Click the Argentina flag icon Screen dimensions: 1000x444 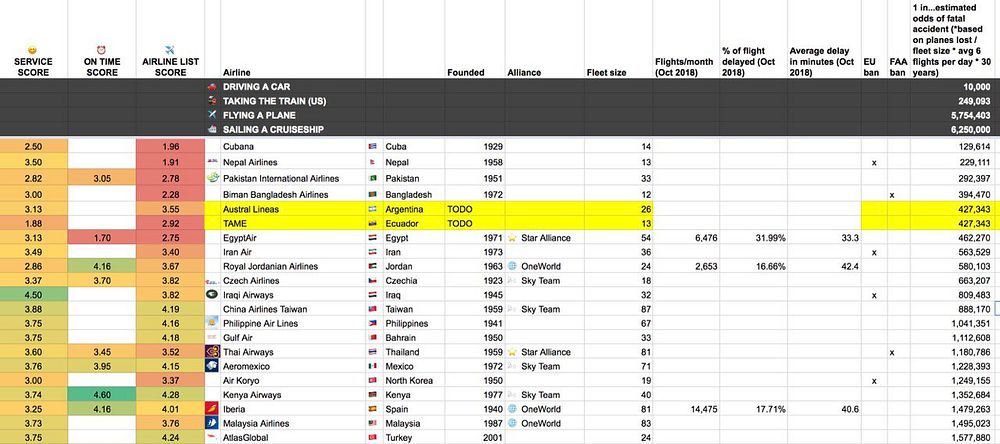point(373,209)
